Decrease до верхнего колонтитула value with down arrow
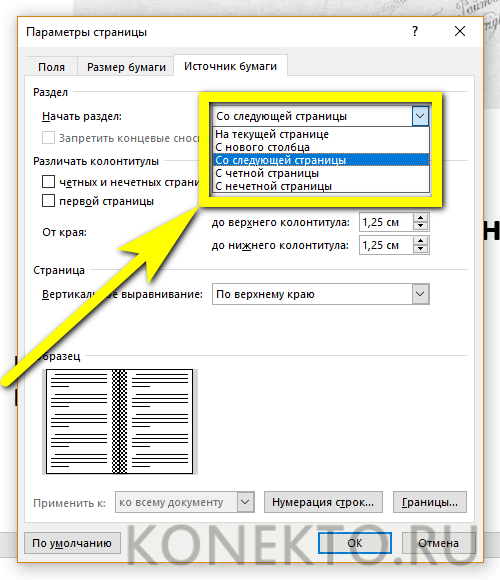 click(x=420, y=226)
